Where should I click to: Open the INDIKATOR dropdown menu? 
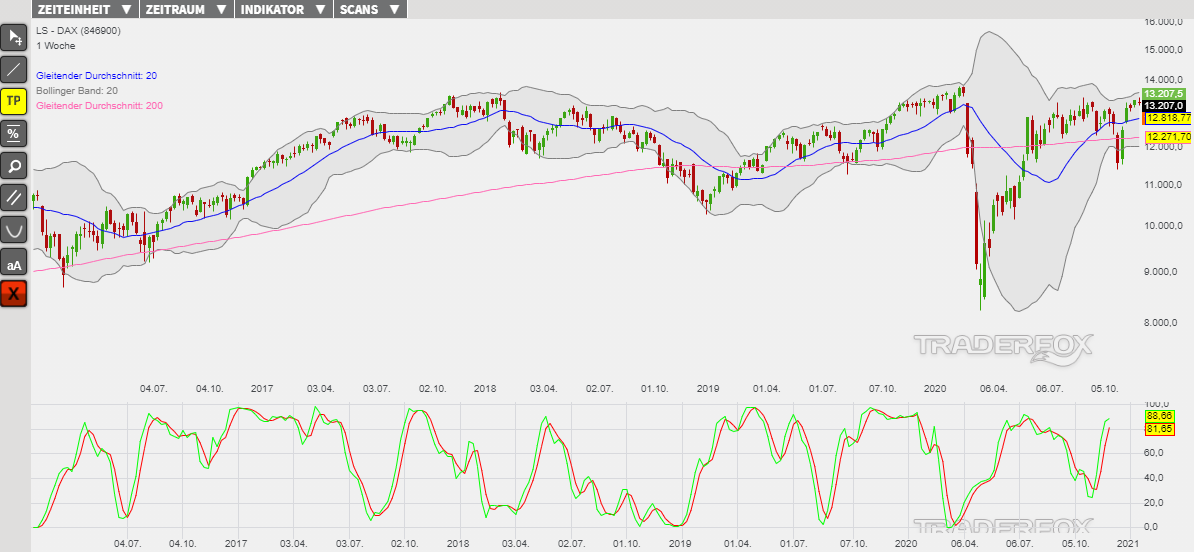284,9
